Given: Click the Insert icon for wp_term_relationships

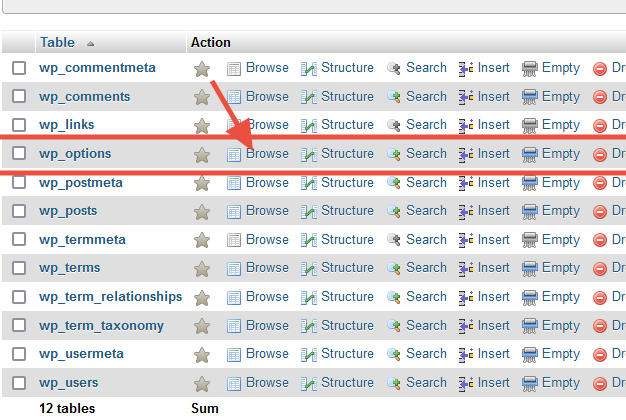Looking at the screenshot, I should (x=466, y=297).
